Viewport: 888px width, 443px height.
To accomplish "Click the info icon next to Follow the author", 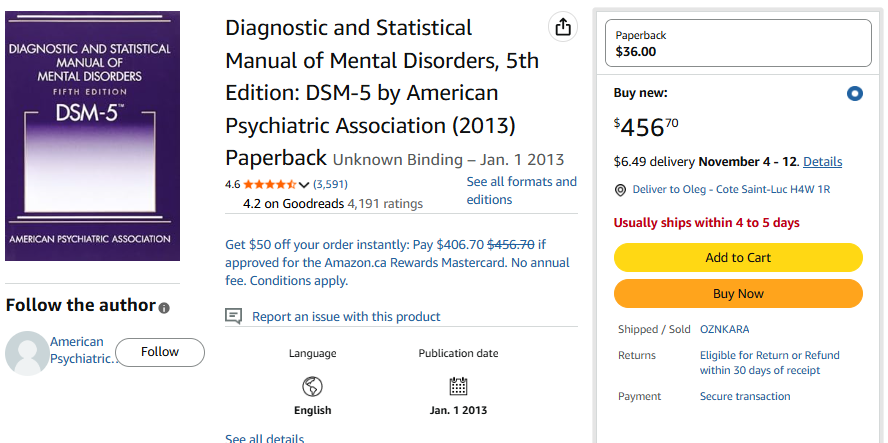I will pyautogui.click(x=164, y=308).
